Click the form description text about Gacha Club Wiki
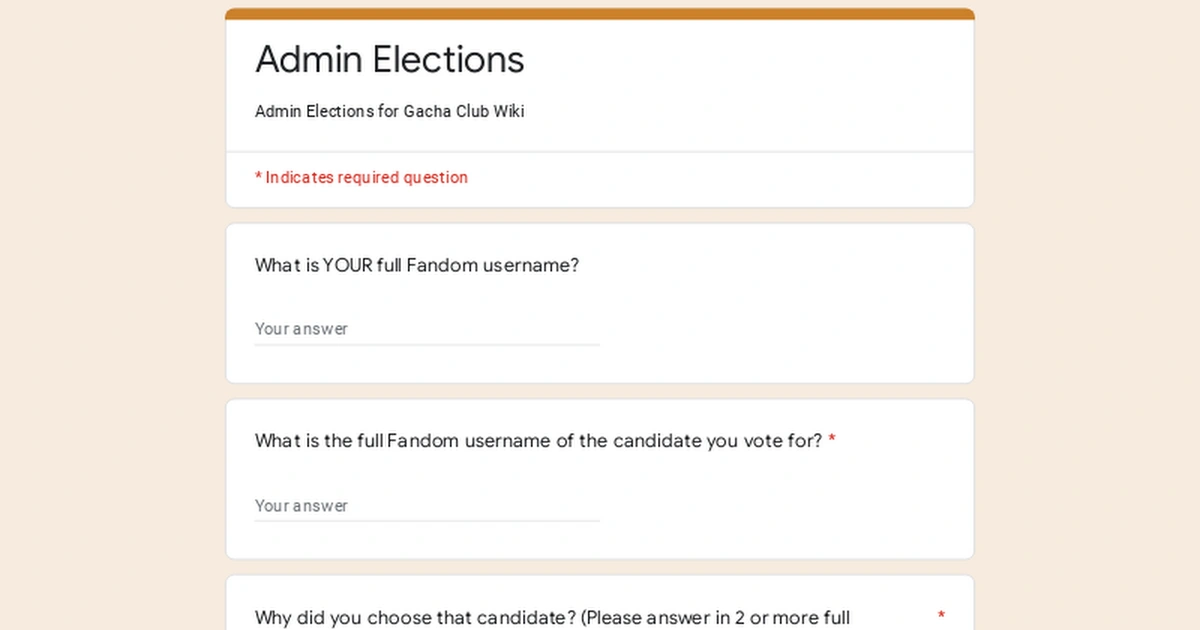 [x=389, y=111]
